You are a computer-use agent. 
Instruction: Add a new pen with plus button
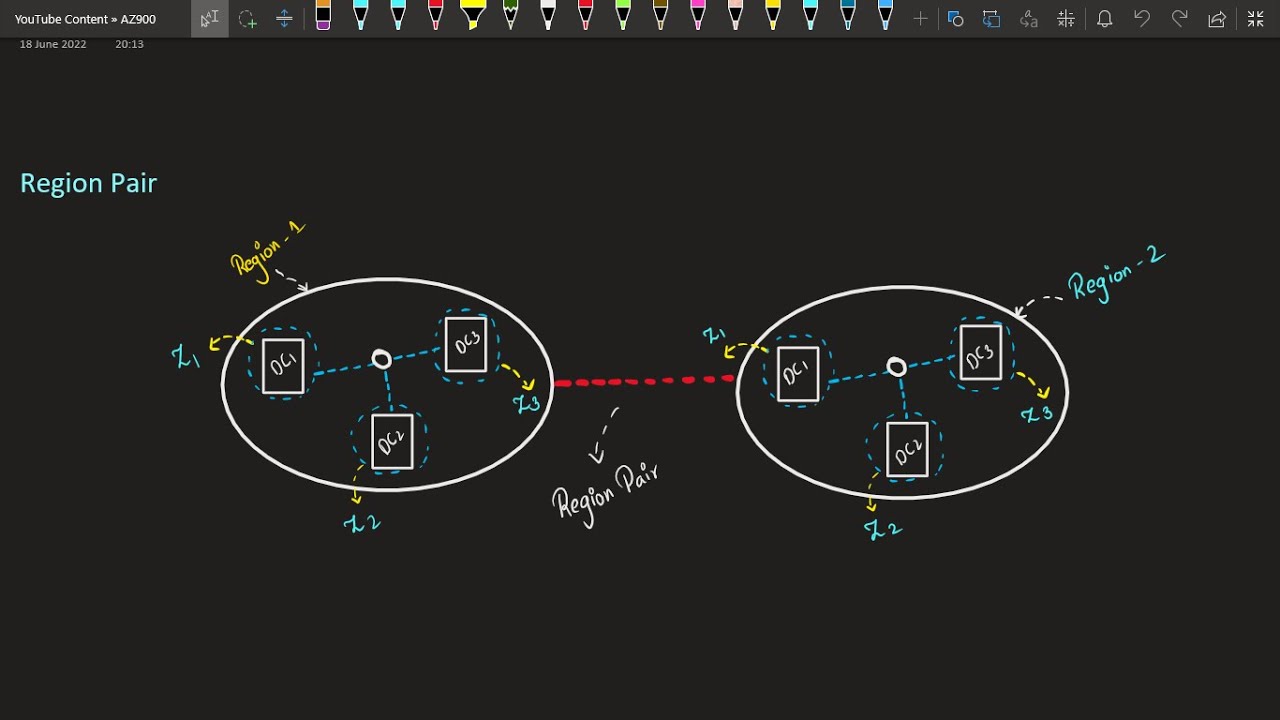920,19
